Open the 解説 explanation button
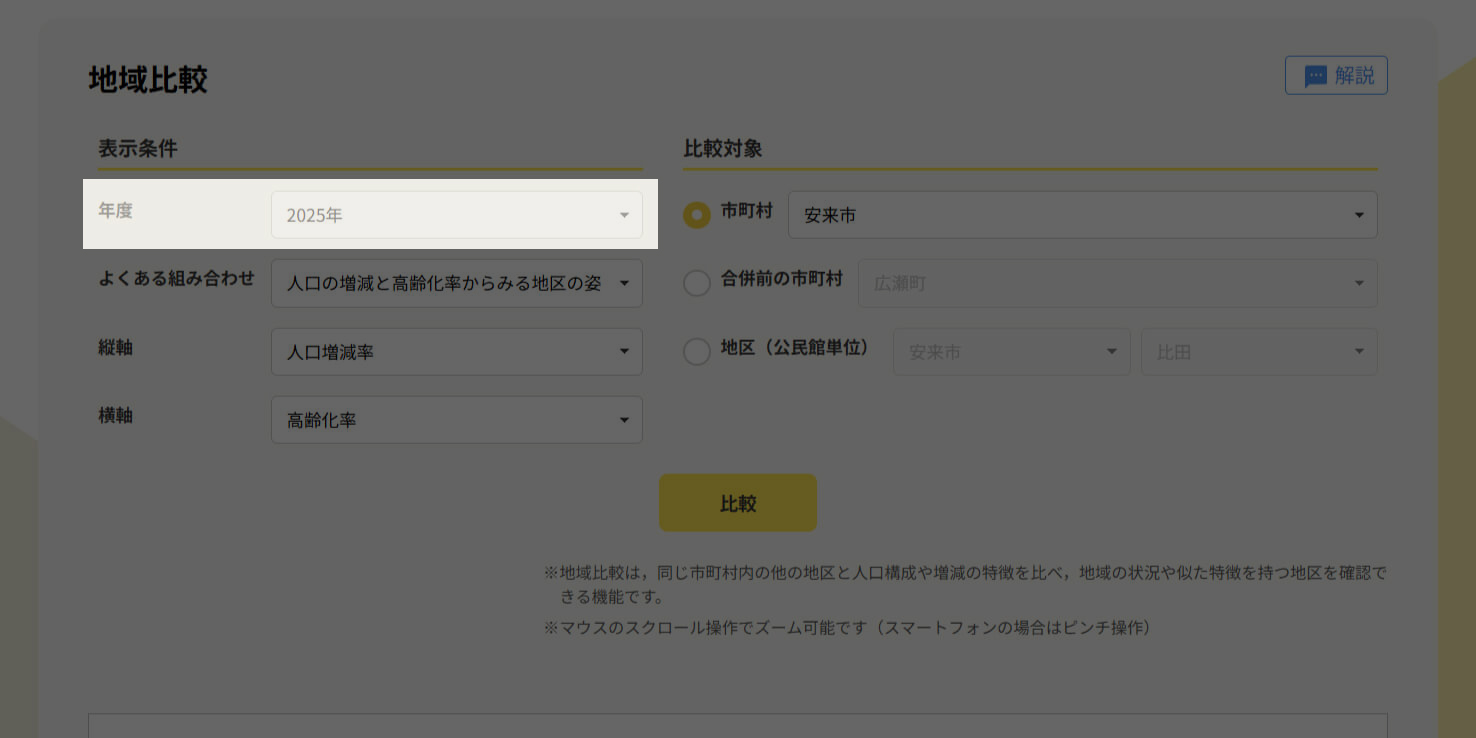The image size is (1476, 738). pos(1336,75)
